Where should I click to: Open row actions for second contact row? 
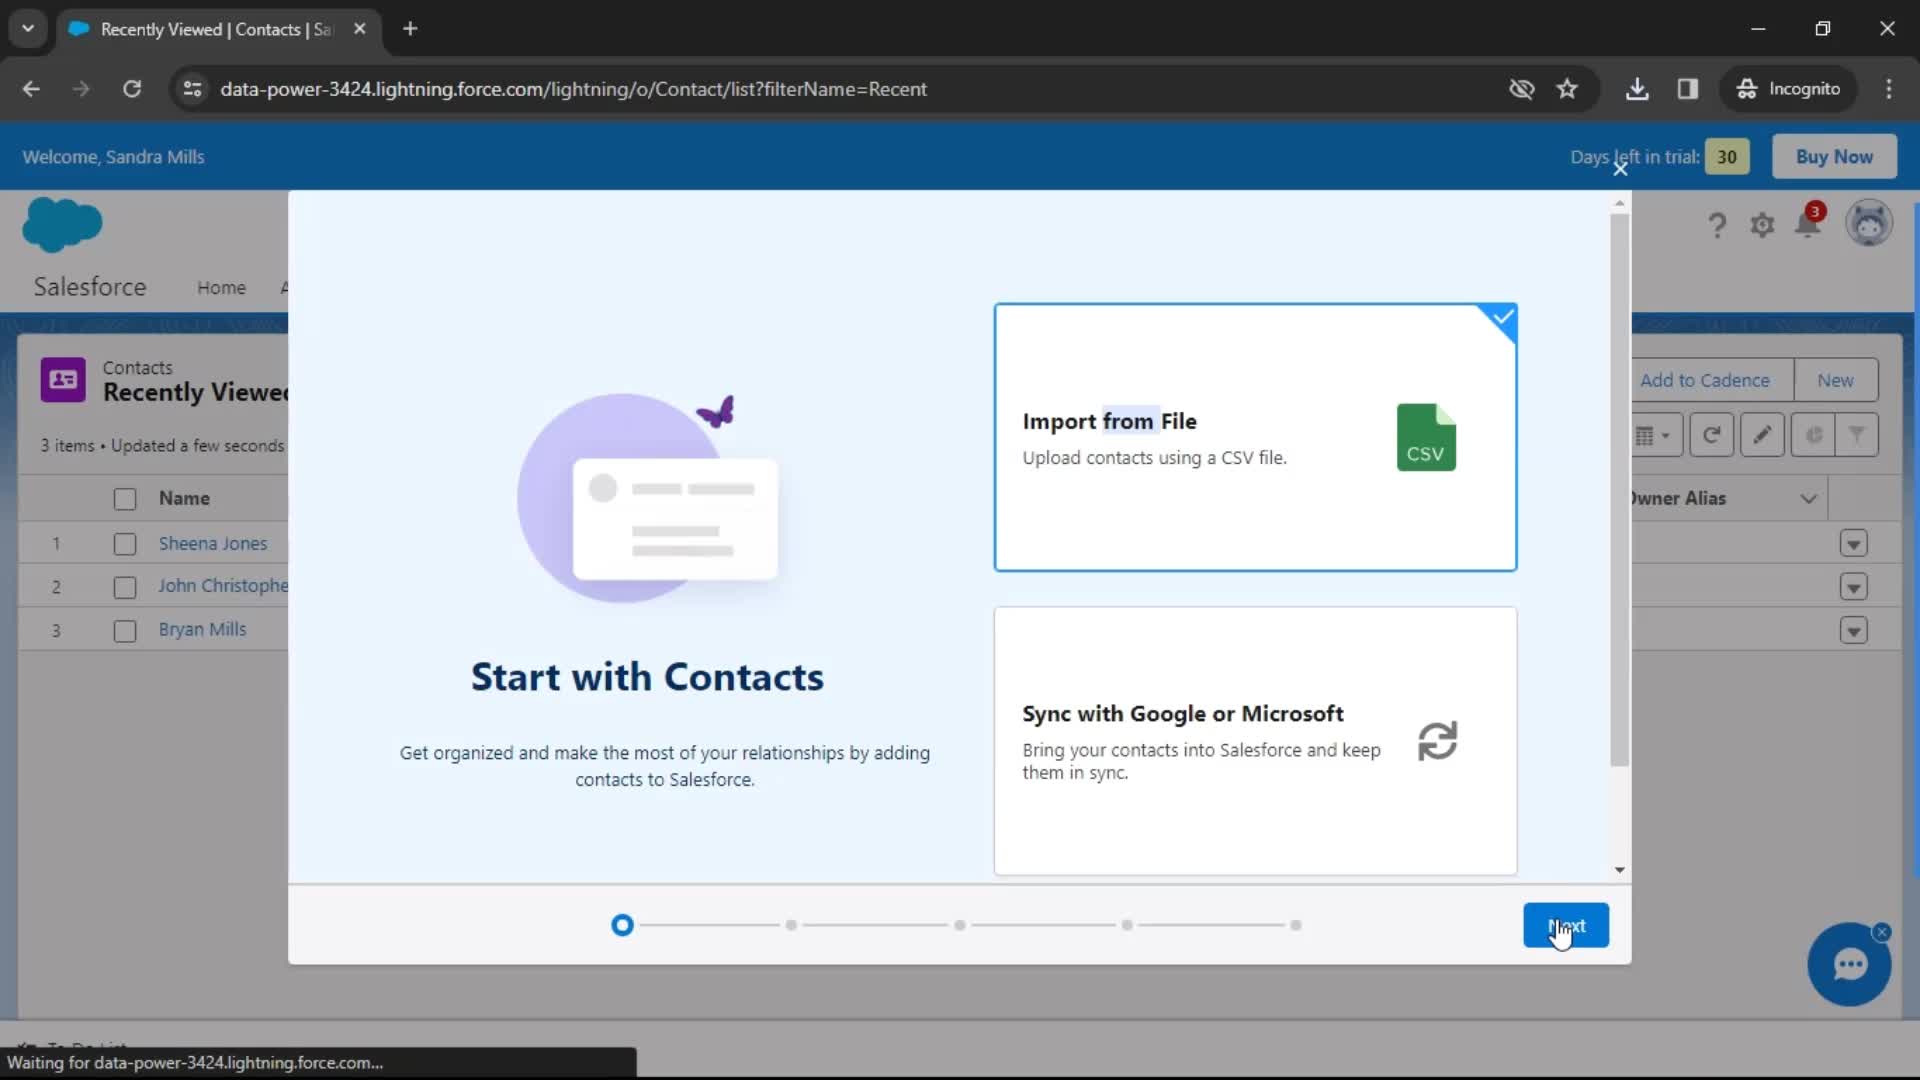click(x=1853, y=587)
